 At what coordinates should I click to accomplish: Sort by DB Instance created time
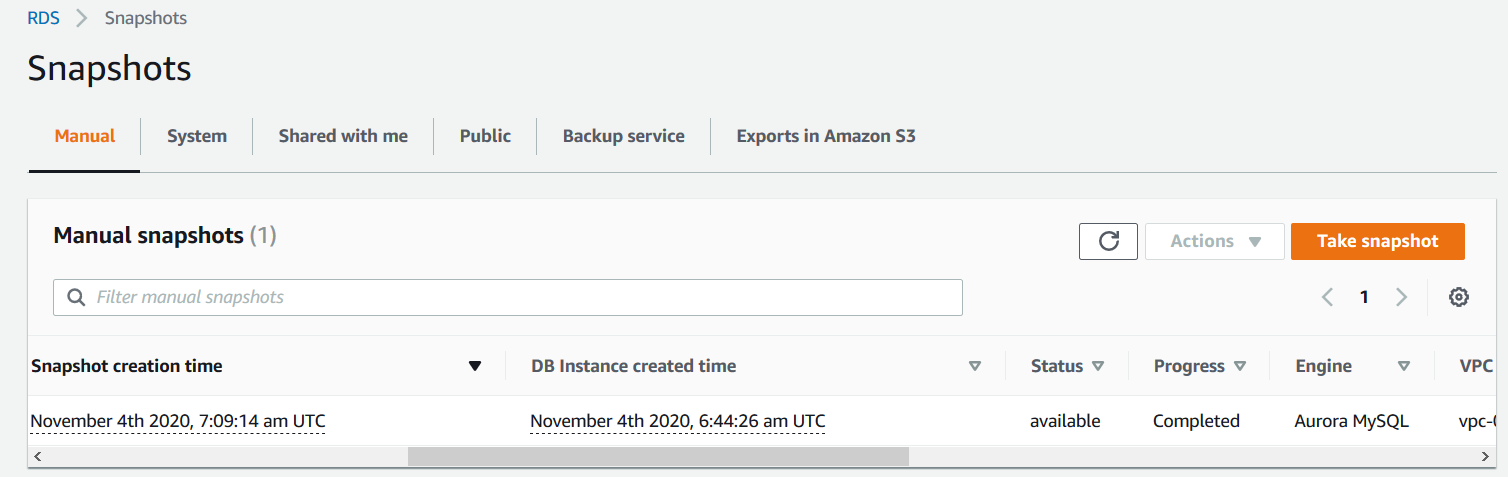coord(975,366)
